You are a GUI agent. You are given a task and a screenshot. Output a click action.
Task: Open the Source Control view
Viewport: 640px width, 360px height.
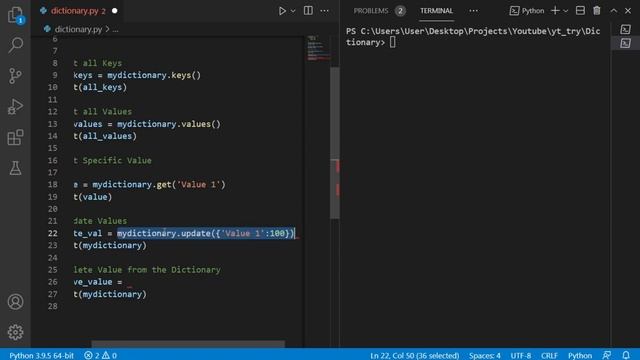(x=16, y=76)
